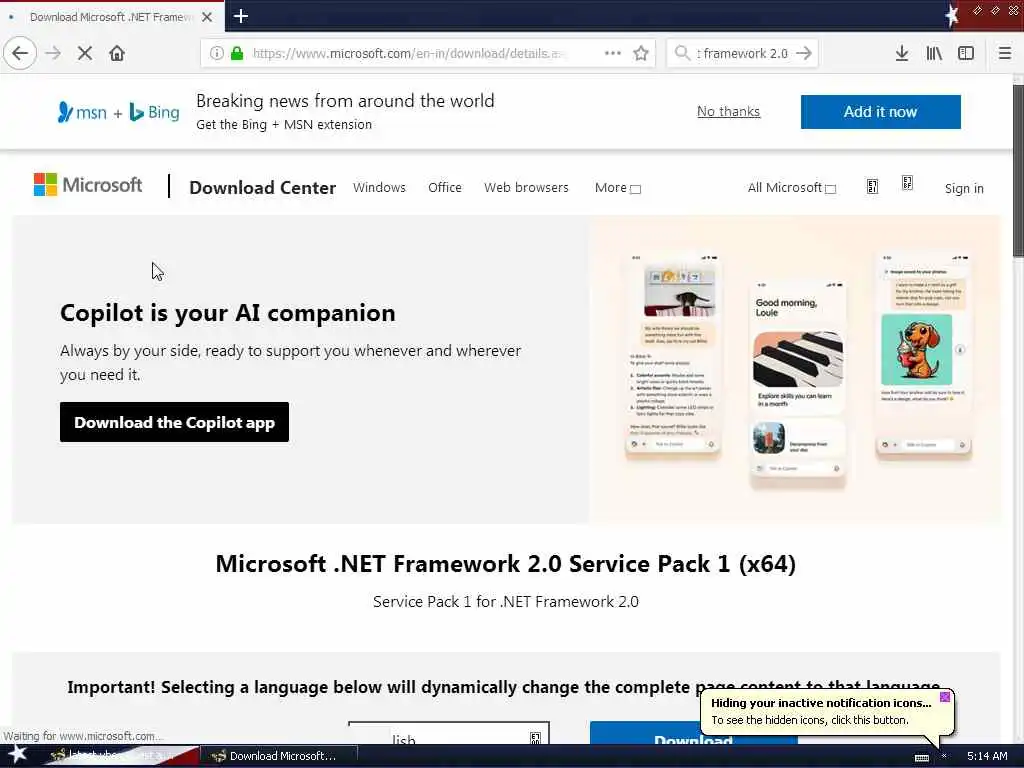Click the search magnifier icon in search box
The image size is (1024, 768).
point(682,53)
